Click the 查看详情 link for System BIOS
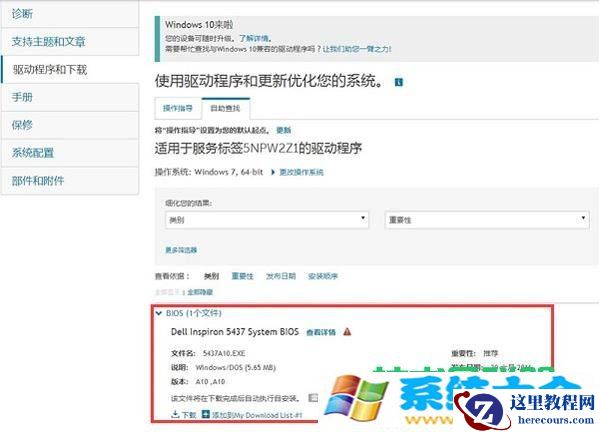 [321, 332]
